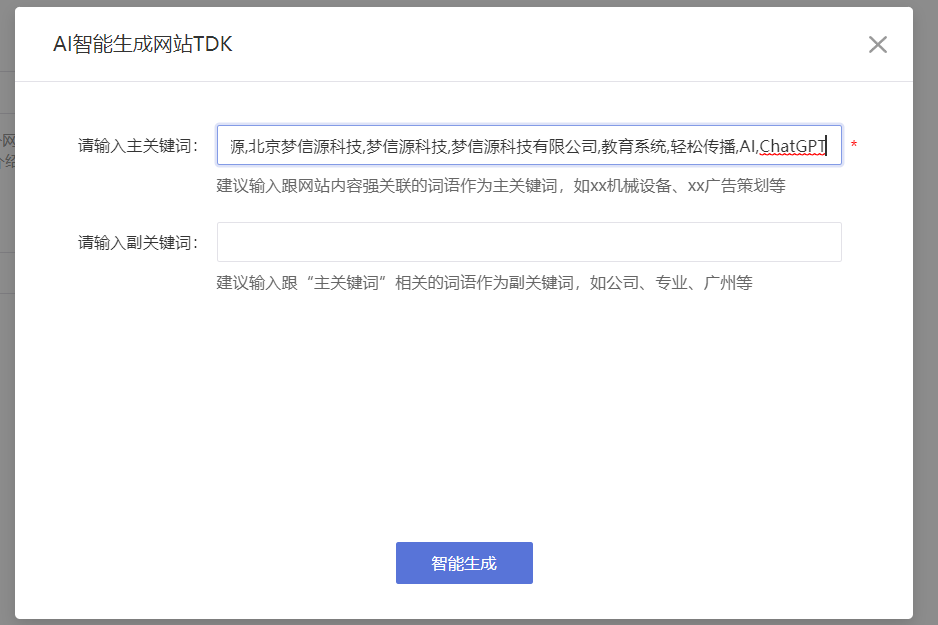Image resolution: width=938 pixels, height=625 pixels.
Task: Click 梦信源科技有限公司 in the keyword input
Action: point(523,146)
